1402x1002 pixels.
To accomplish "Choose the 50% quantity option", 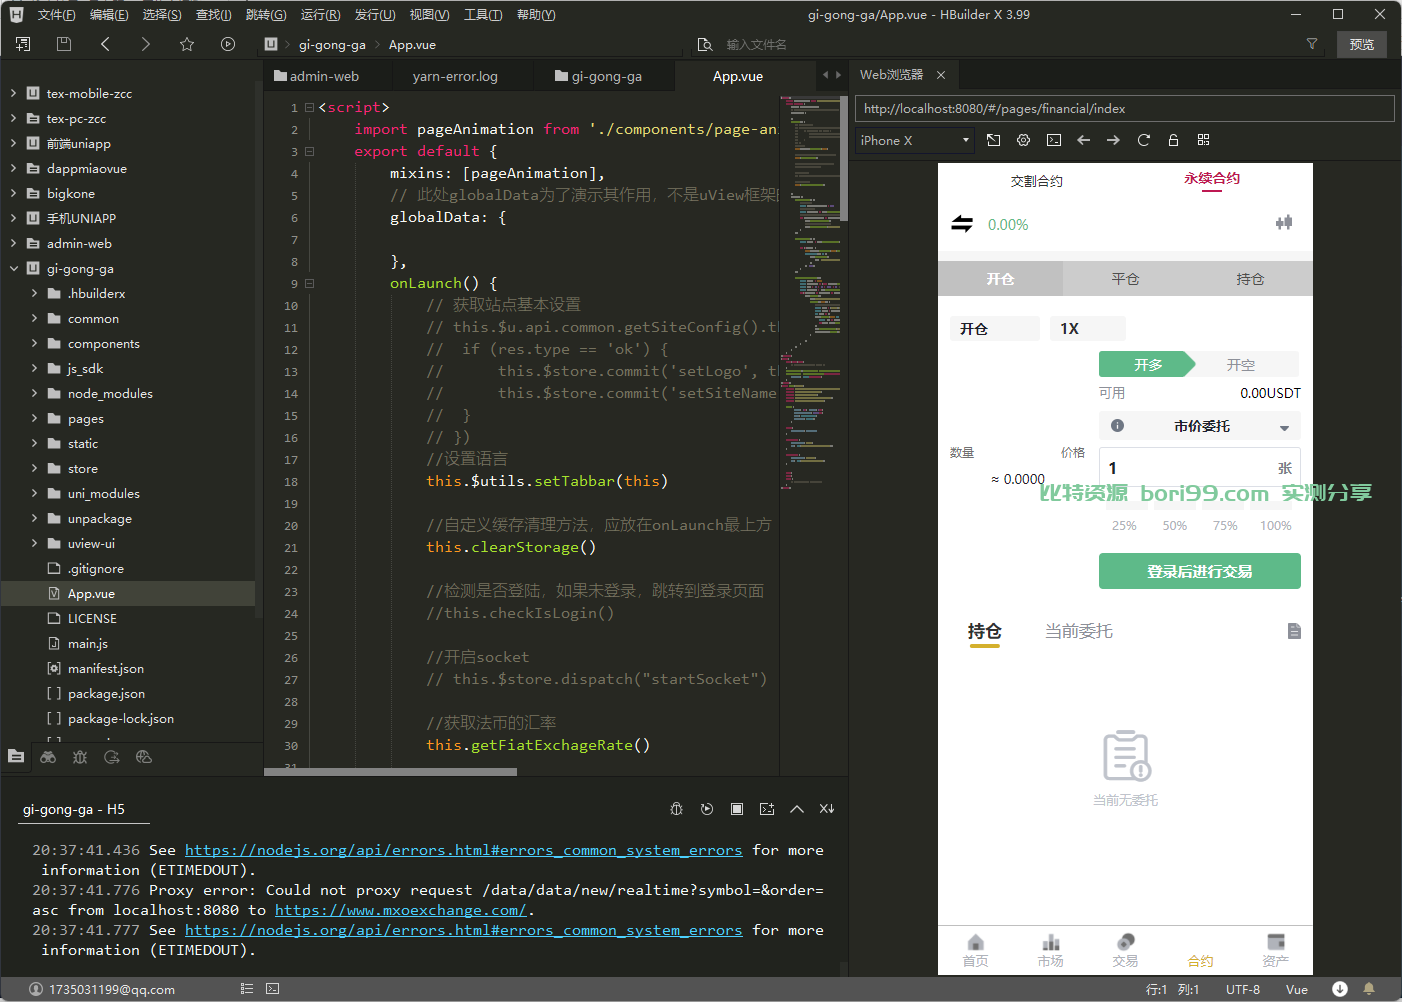I will pos(1175,526).
